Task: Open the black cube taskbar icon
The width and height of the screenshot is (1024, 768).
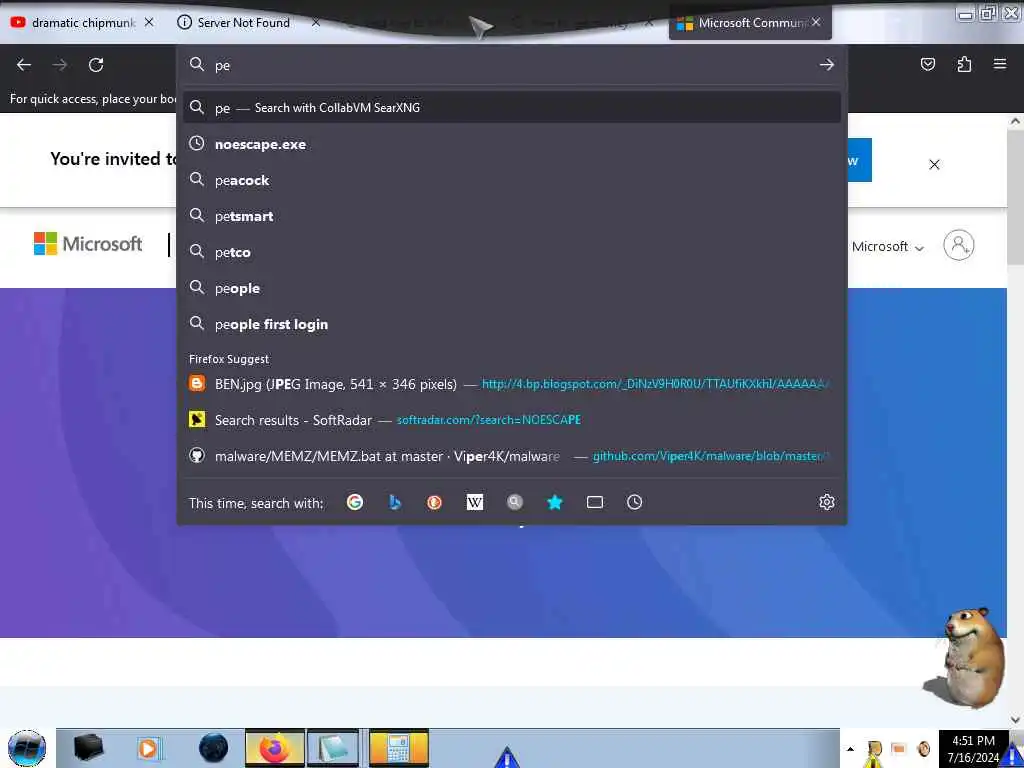Action: pyautogui.click(x=88, y=748)
